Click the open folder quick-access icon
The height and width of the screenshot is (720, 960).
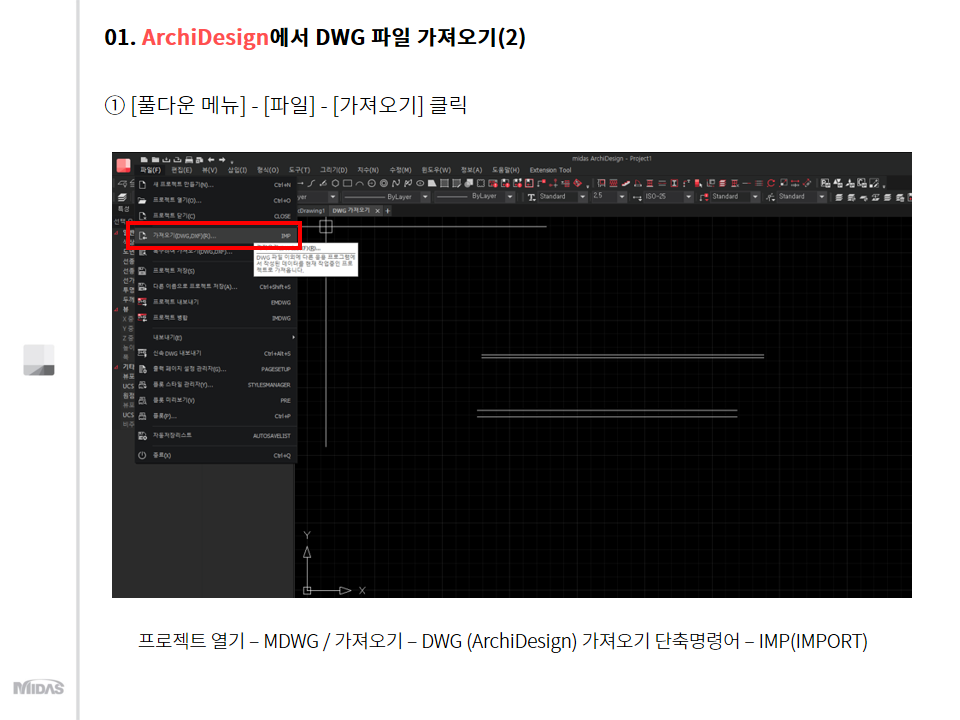tap(155, 160)
